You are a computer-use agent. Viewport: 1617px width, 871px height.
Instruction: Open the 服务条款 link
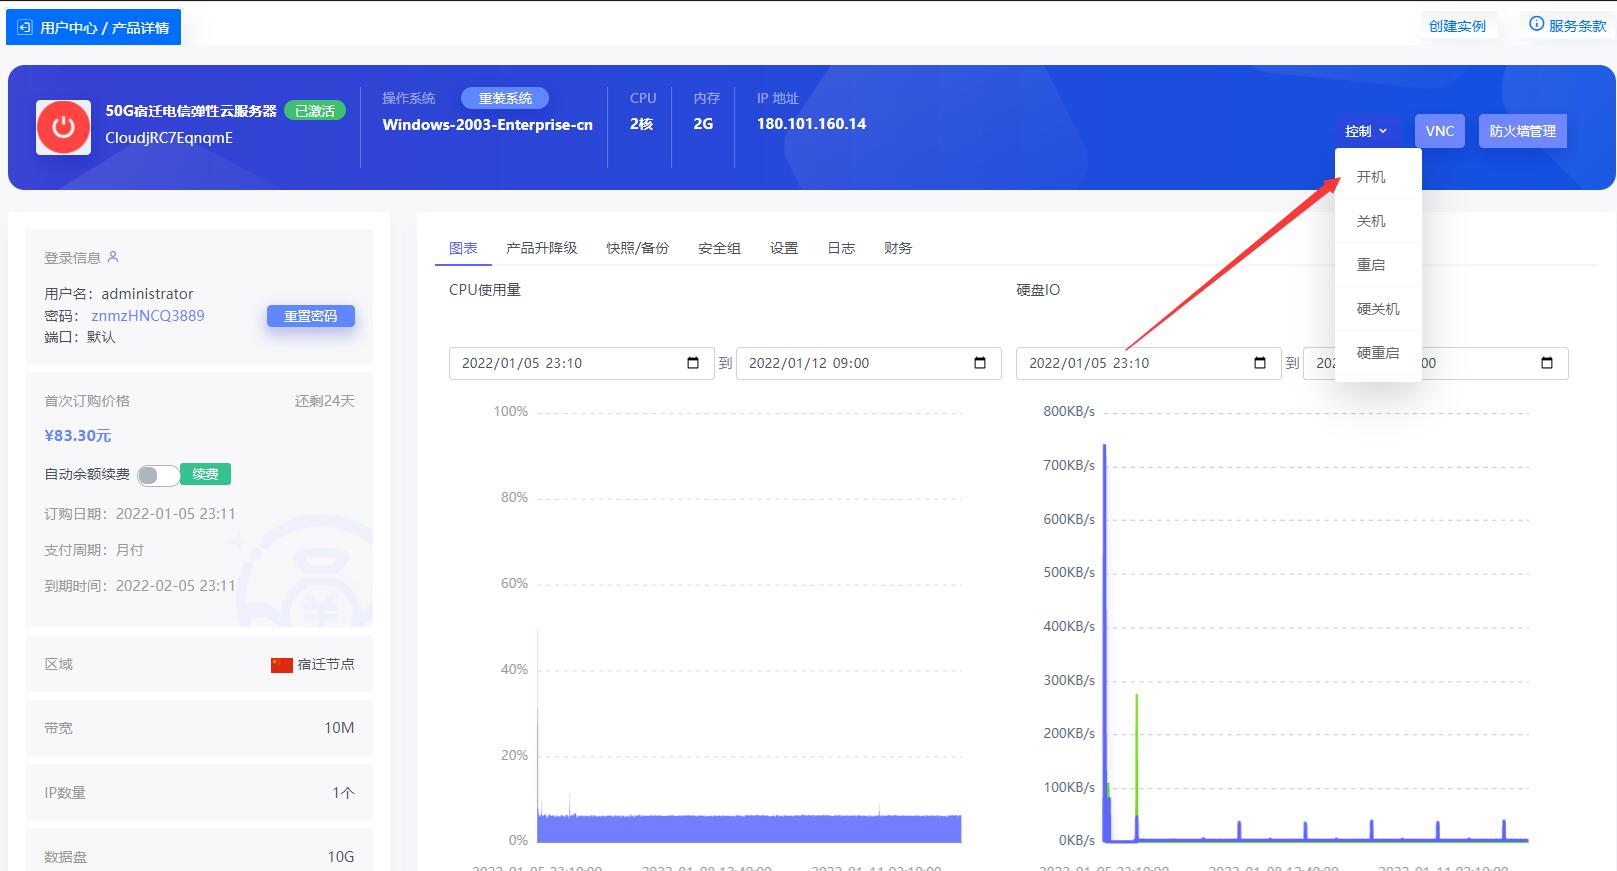tap(1577, 26)
